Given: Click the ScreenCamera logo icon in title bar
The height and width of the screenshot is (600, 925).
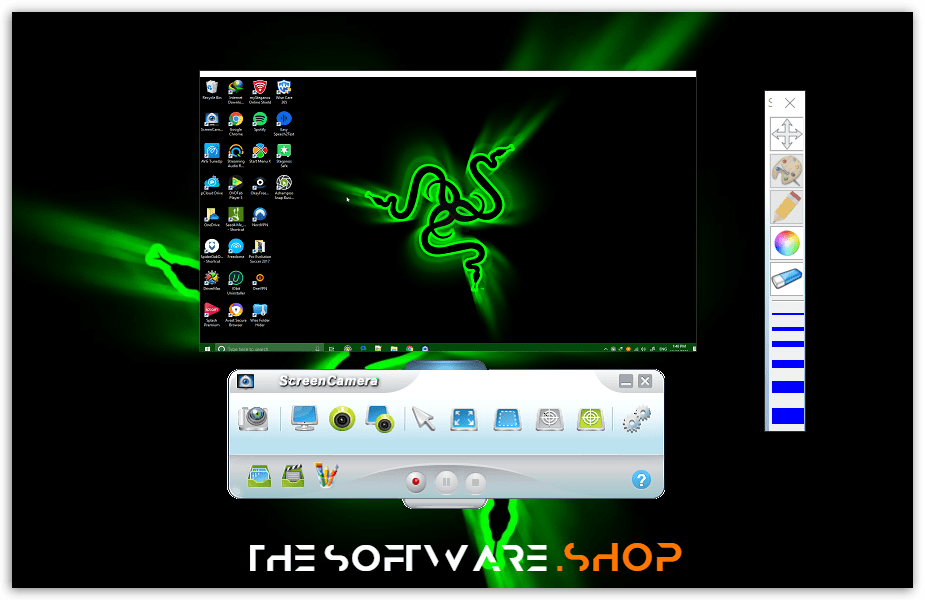Looking at the screenshot, I should pyautogui.click(x=245, y=381).
